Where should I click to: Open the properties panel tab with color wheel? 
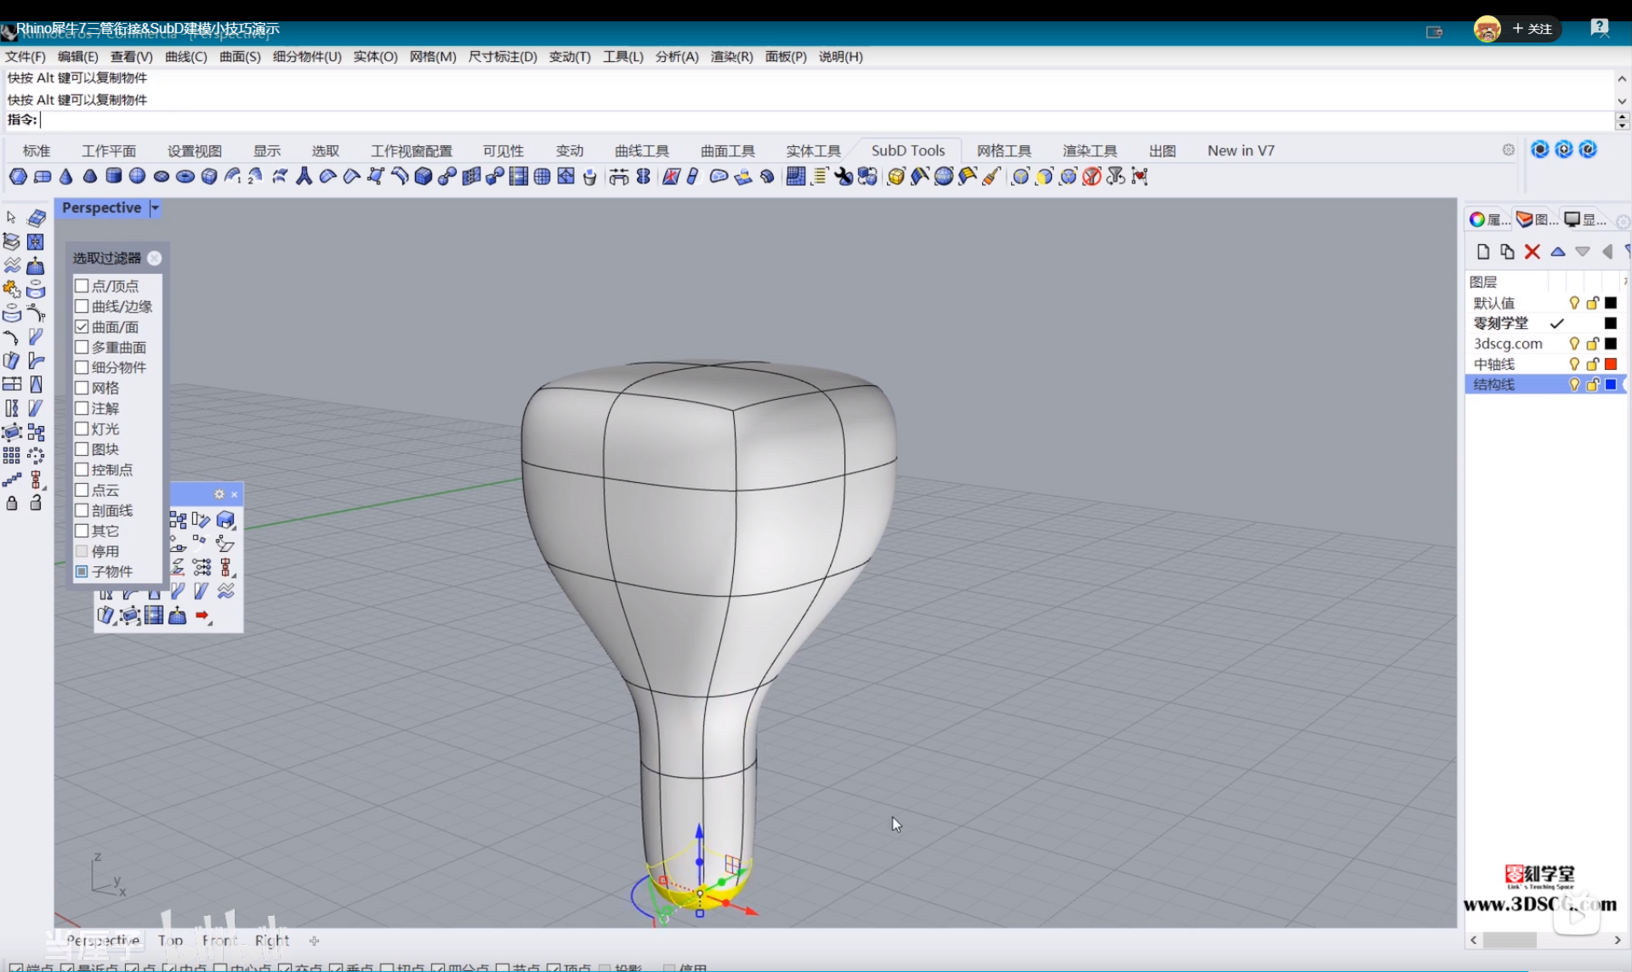click(1487, 219)
